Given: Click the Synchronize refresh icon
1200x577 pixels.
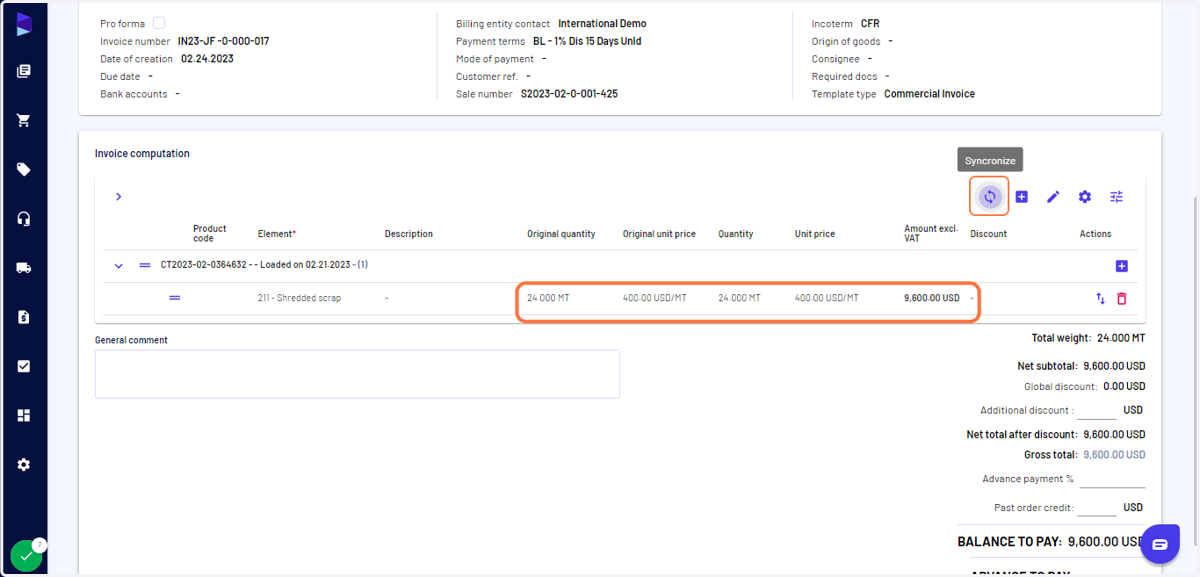Looking at the screenshot, I should pos(989,196).
